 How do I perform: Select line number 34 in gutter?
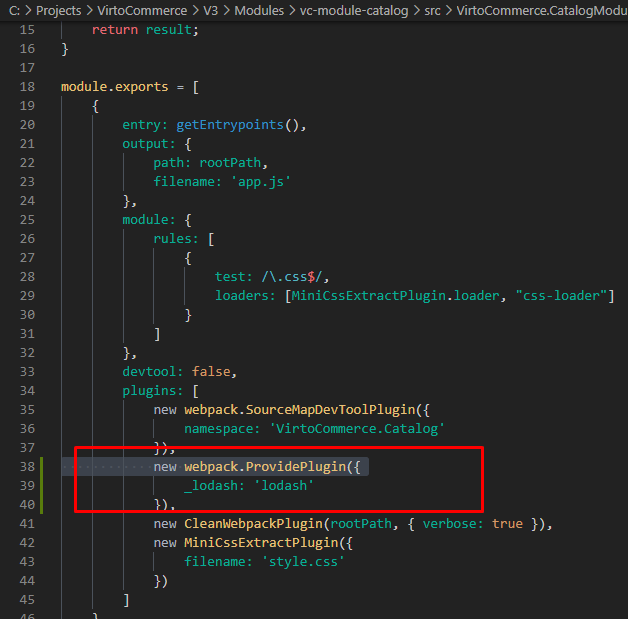pyautogui.click(x=27, y=391)
